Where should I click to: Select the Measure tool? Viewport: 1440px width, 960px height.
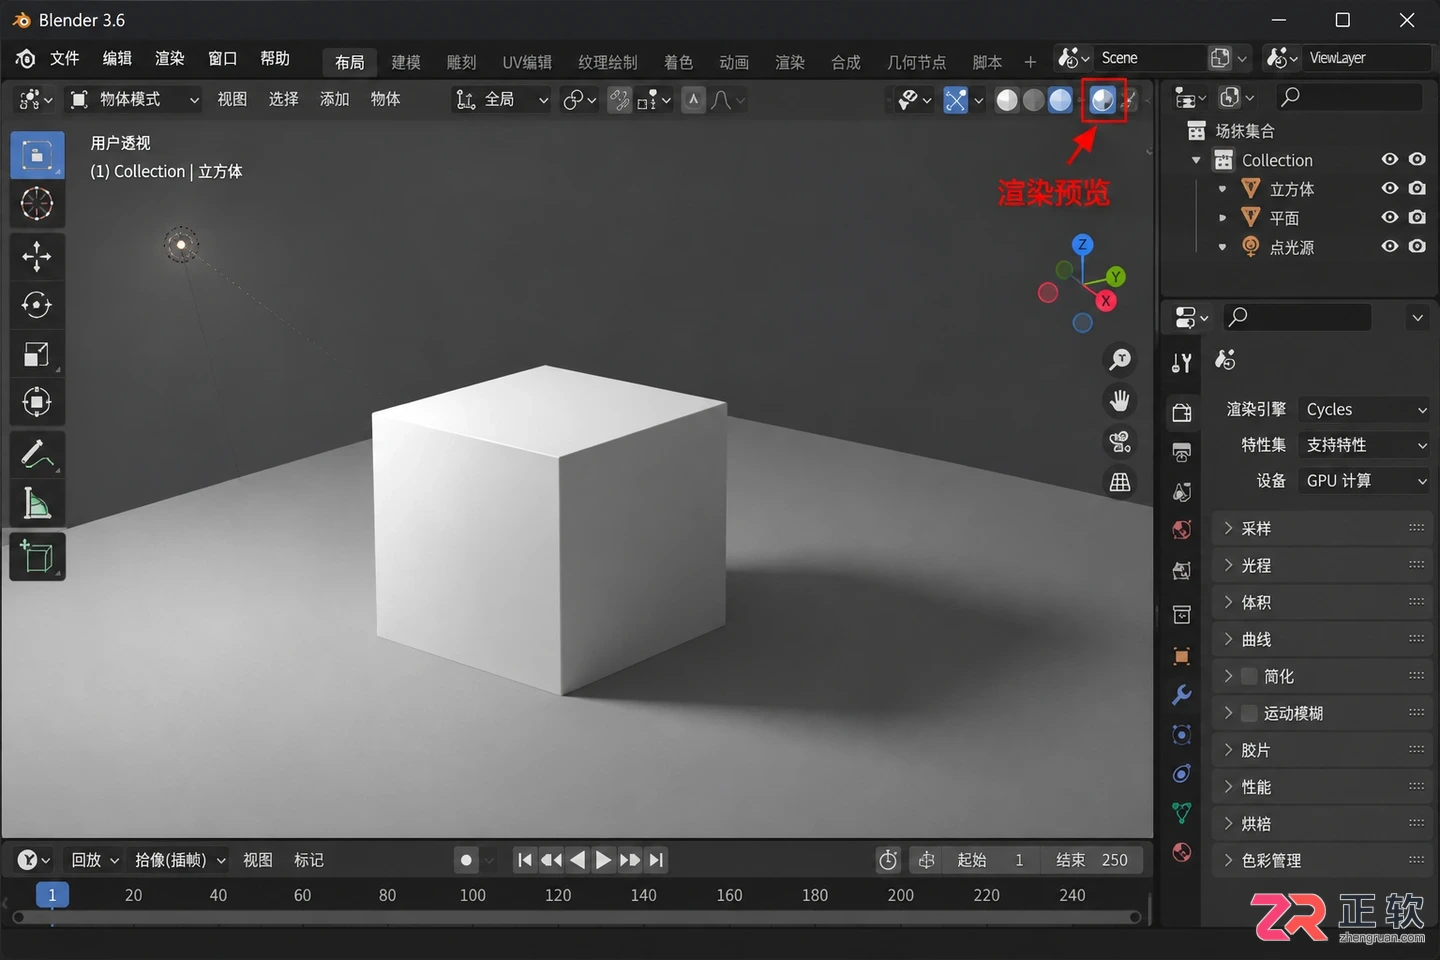click(x=37, y=504)
